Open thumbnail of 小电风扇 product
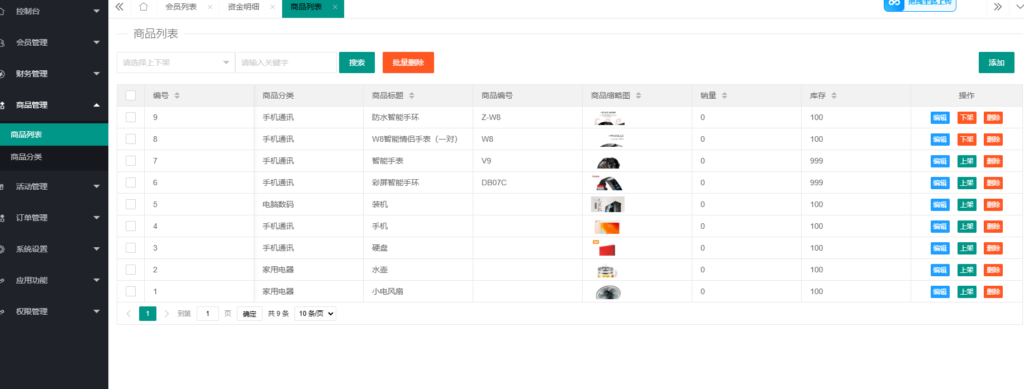 pyautogui.click(x=608, y=292)
